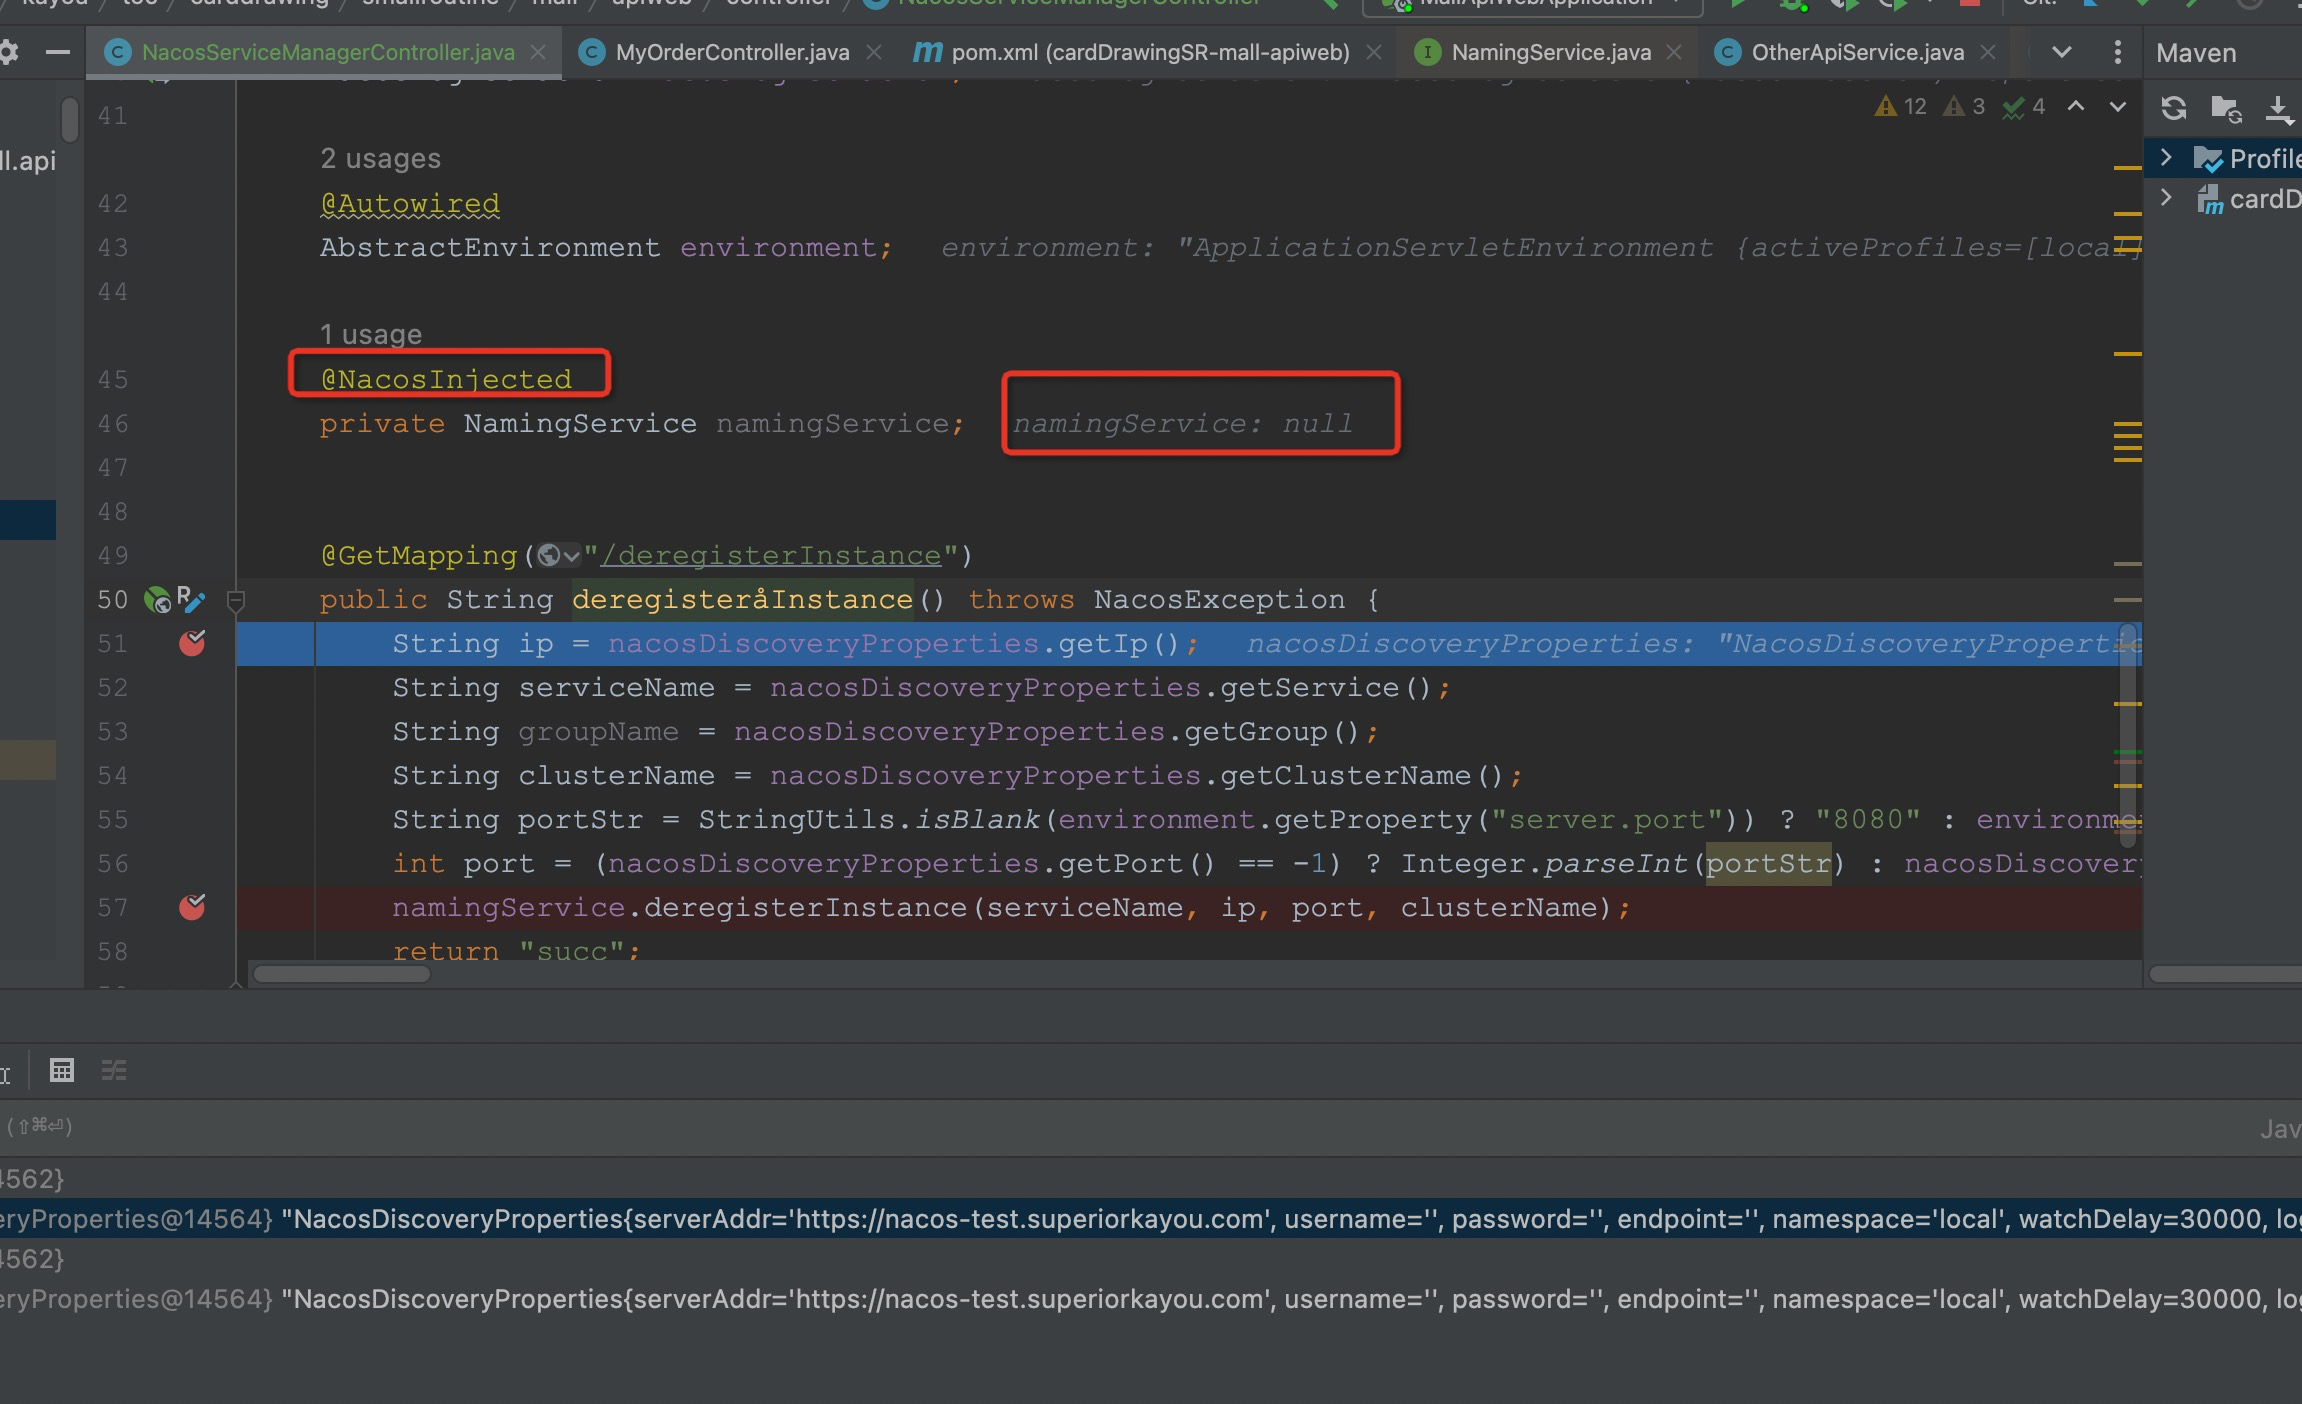Click Integer.parseInt on line 56
This screenshot has width=2302, height=1404.
pyautogui.click(x=1544, y=863)
